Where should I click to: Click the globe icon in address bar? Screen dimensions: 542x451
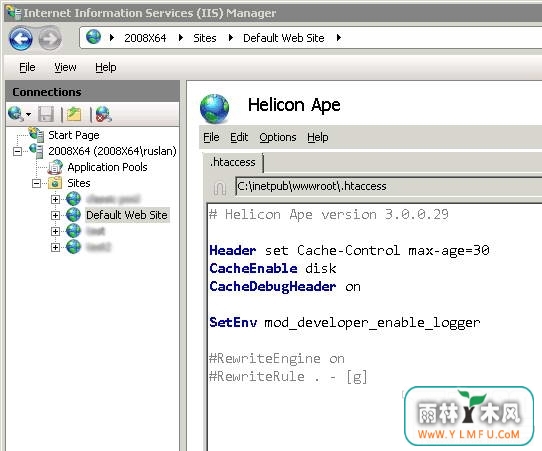(x=93, y=37)
